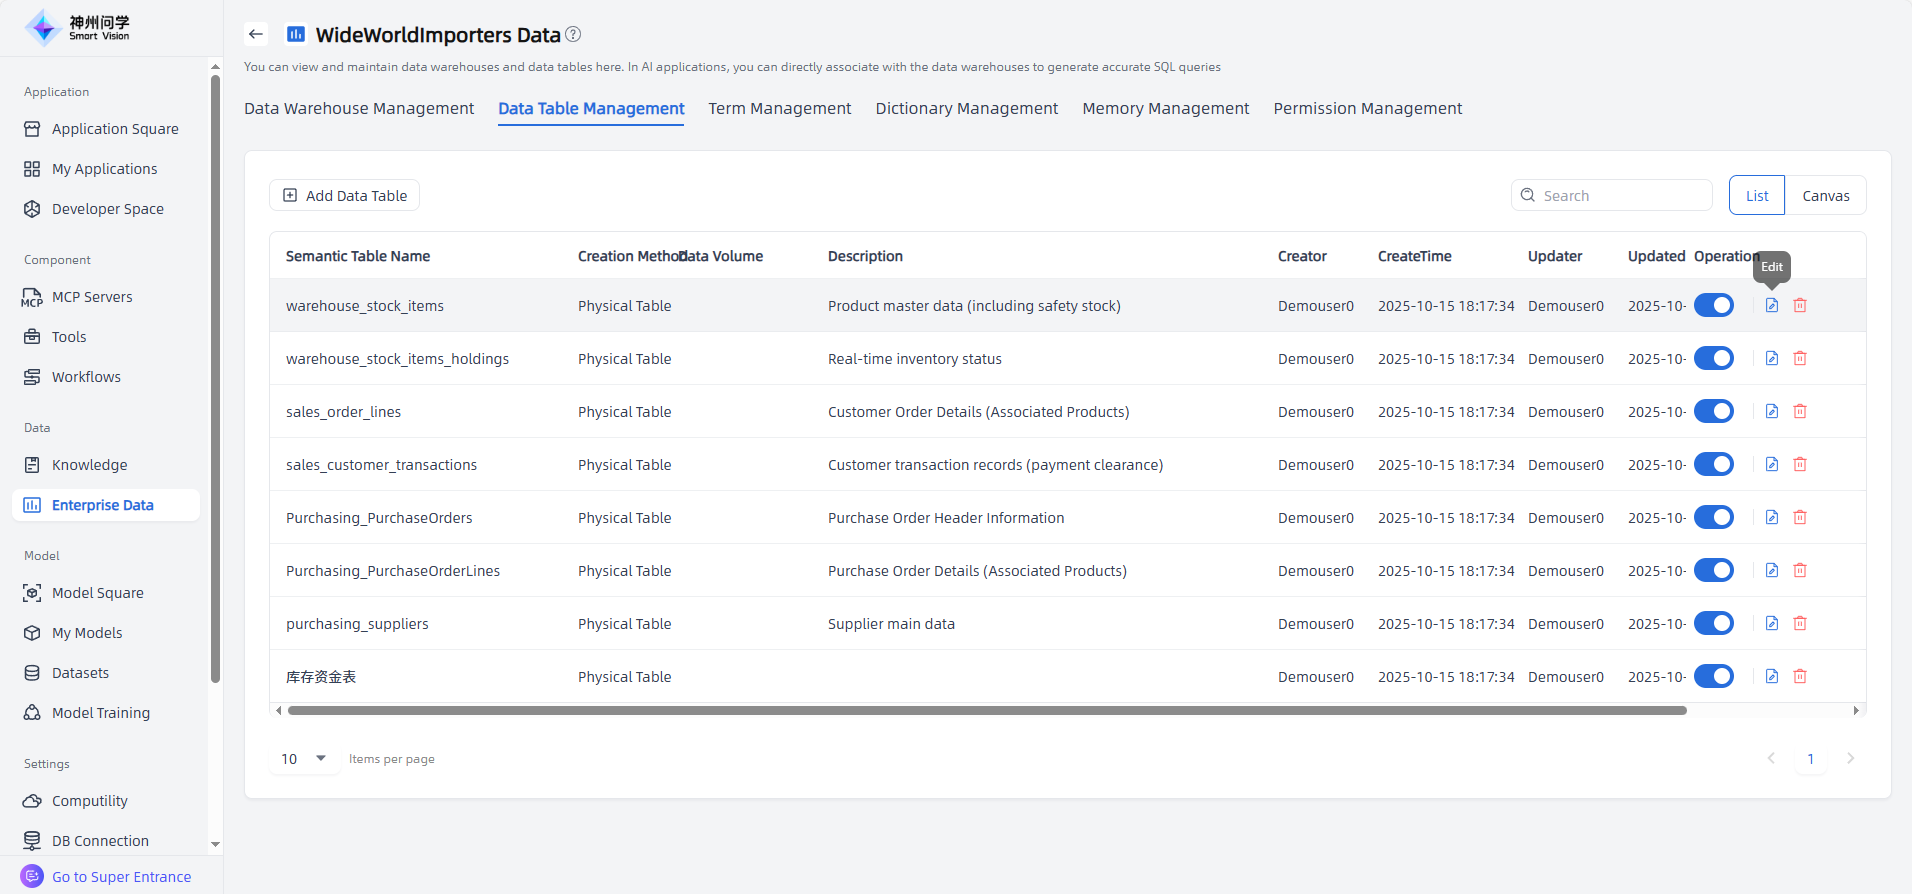Click the edit icon for warehouse_stock_items
The image size is (1912, 894).
click(1771, 306)
